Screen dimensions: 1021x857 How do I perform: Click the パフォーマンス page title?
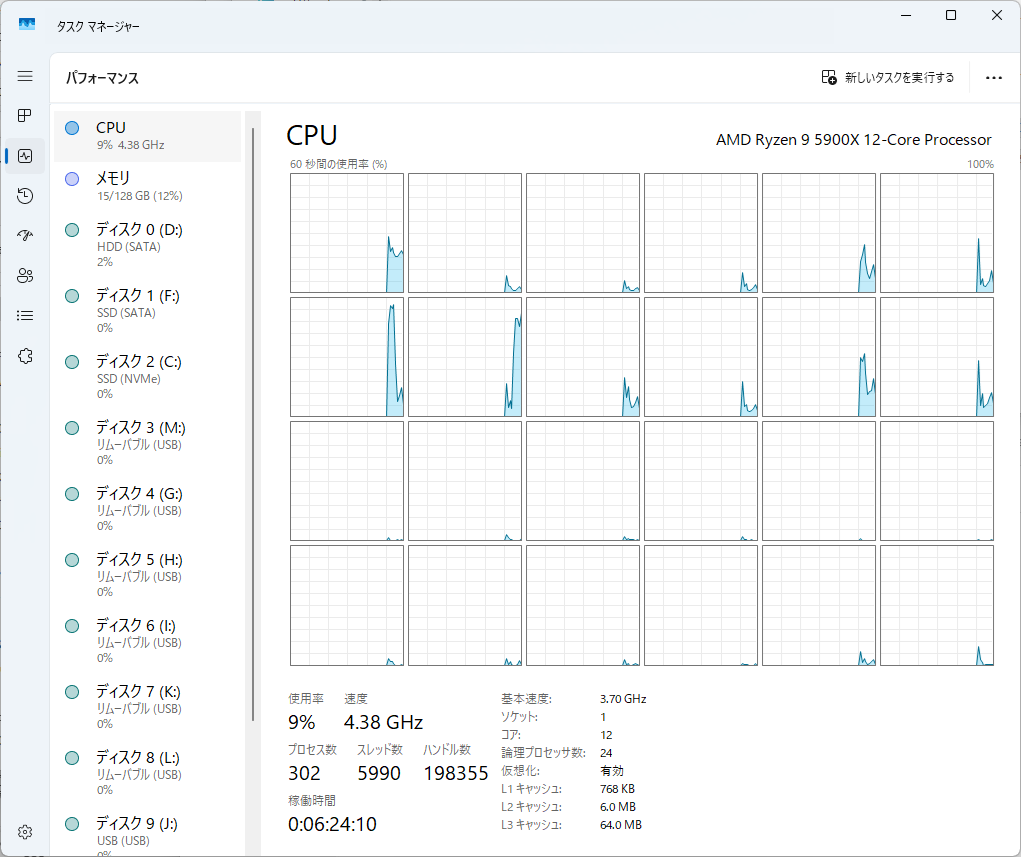click(x=102, y=78)
